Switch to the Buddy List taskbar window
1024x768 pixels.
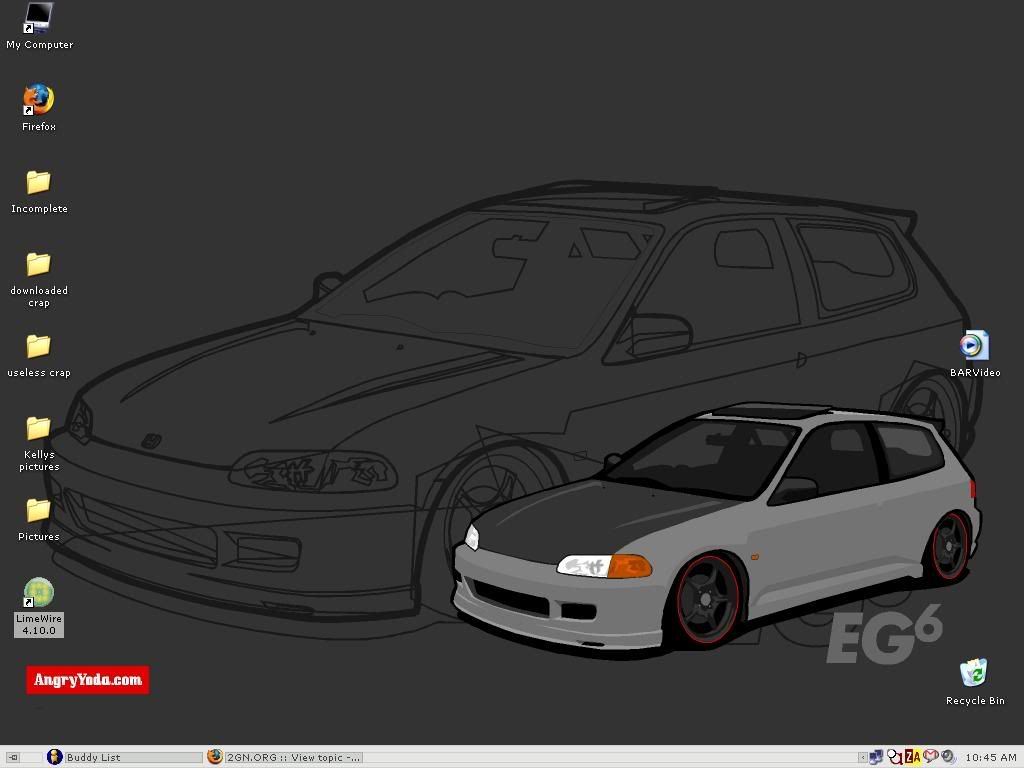click(124, 758)
